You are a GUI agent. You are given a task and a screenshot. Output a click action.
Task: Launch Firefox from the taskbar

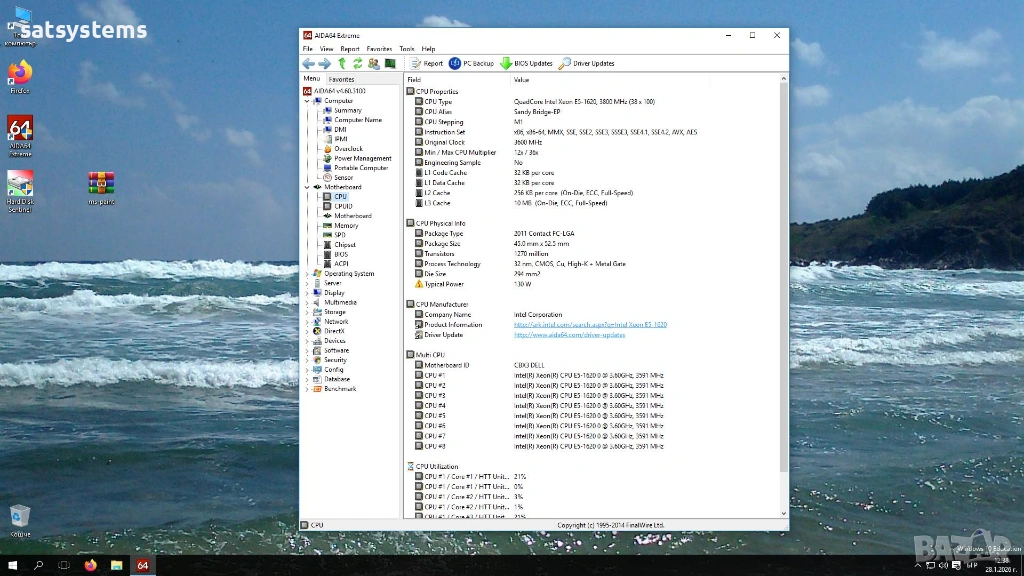click(90, 565)
